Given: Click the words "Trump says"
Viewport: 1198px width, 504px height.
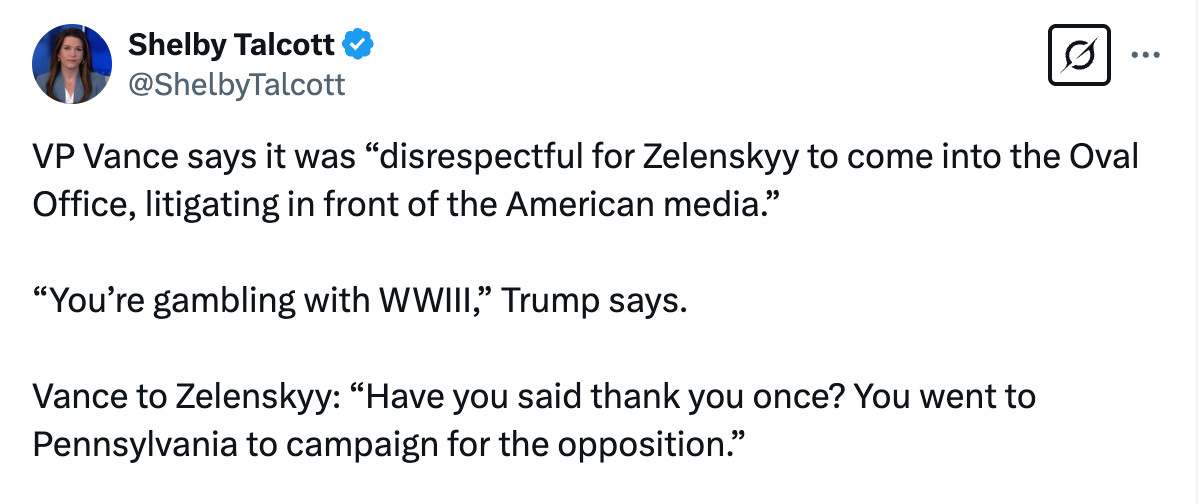Looking at the screenshot, I should pyautogui.click(x=589, y=303).
